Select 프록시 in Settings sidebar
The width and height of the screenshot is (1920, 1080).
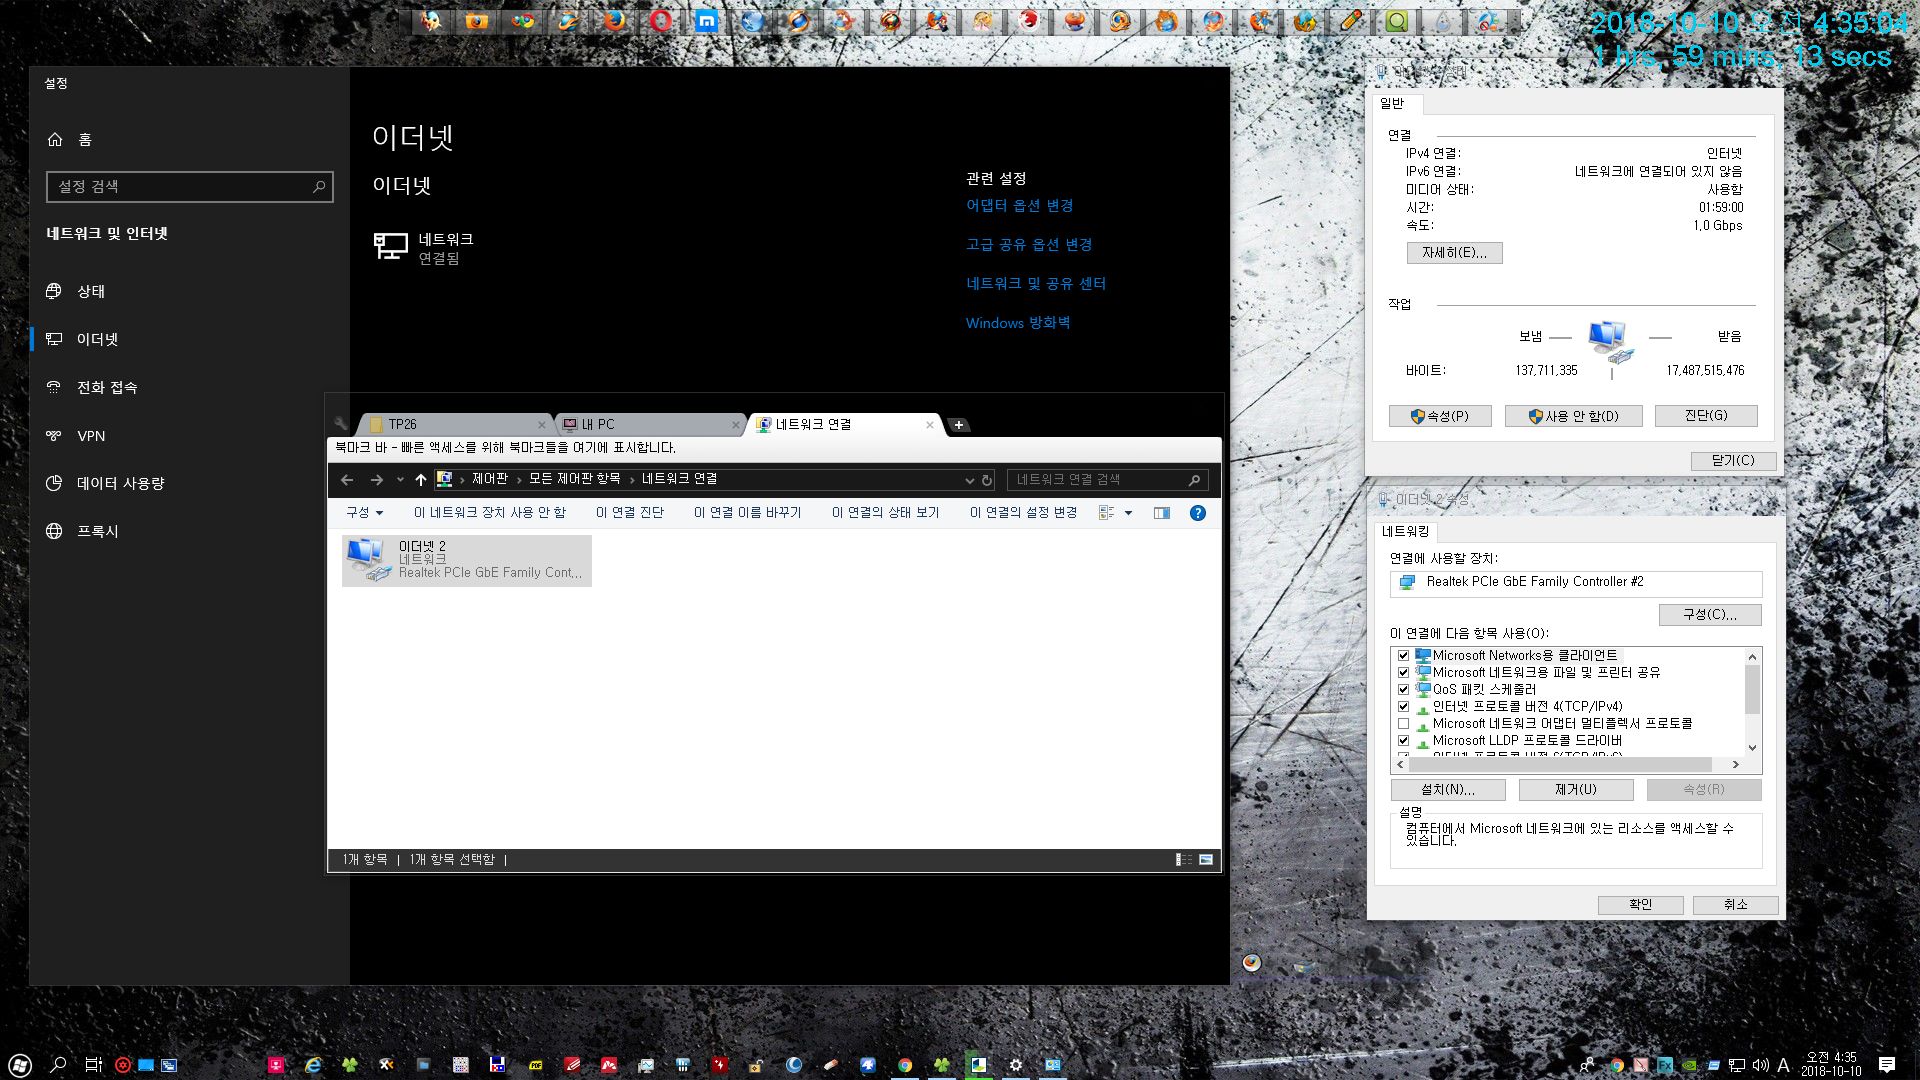coord(189,531)
